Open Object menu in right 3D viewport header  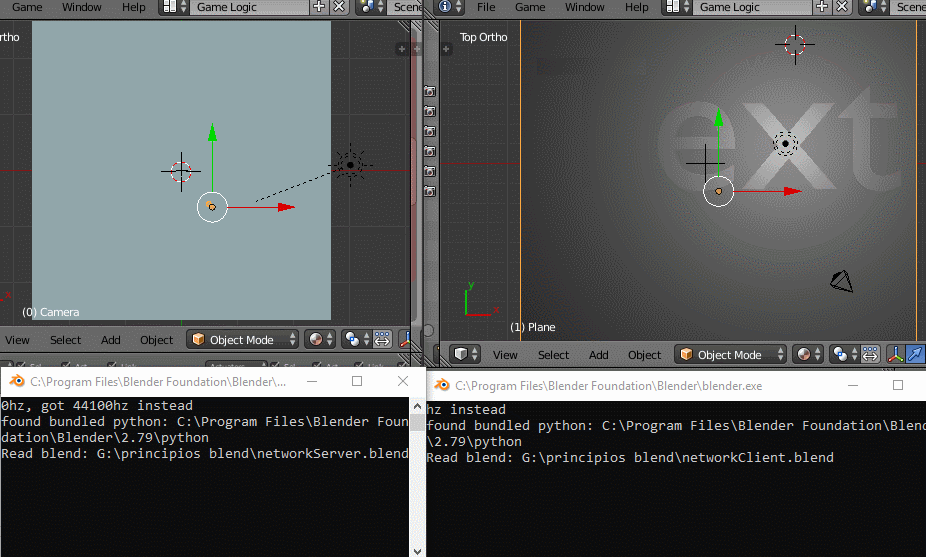644,355
